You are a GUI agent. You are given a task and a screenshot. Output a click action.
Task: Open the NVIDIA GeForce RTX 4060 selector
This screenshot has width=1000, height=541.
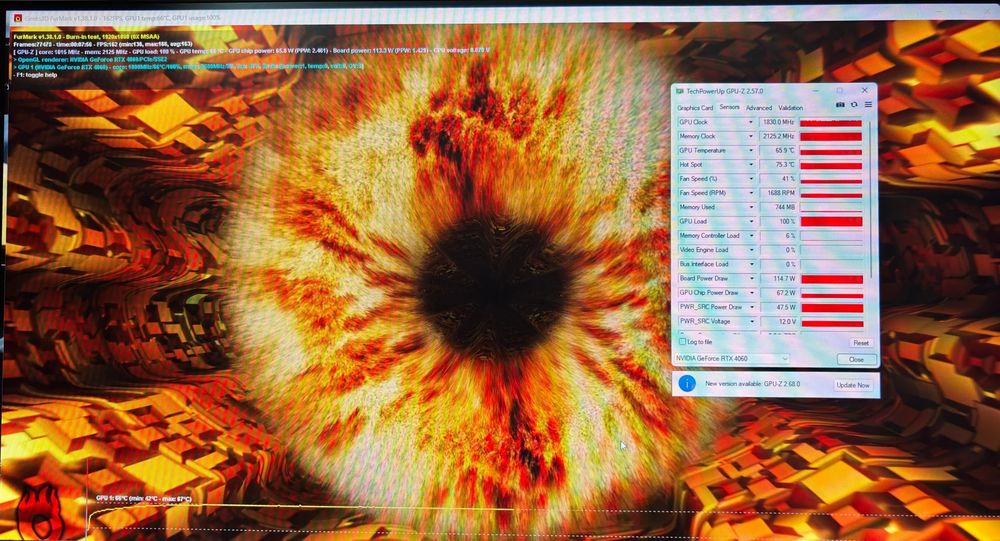click(x=732, y=359)
